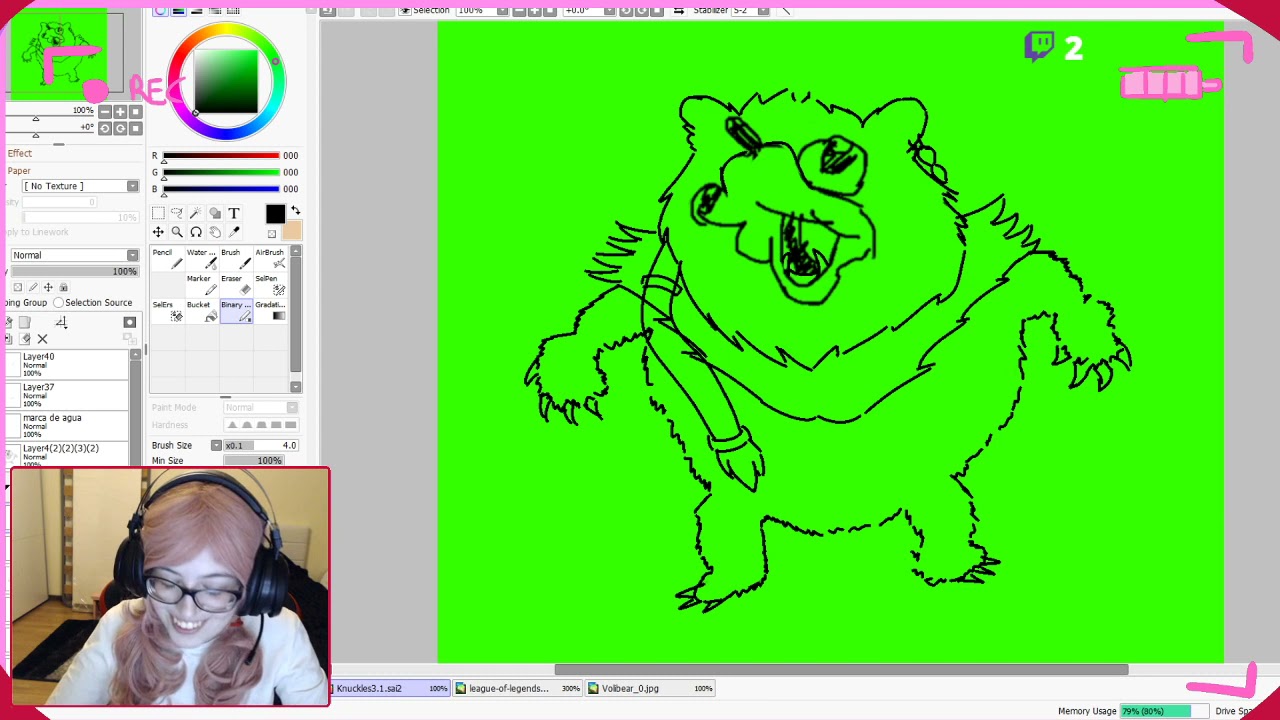This screenshot has height=720, width=1280.
Task: Select the Gradation tool
Action: pos(270,310)
